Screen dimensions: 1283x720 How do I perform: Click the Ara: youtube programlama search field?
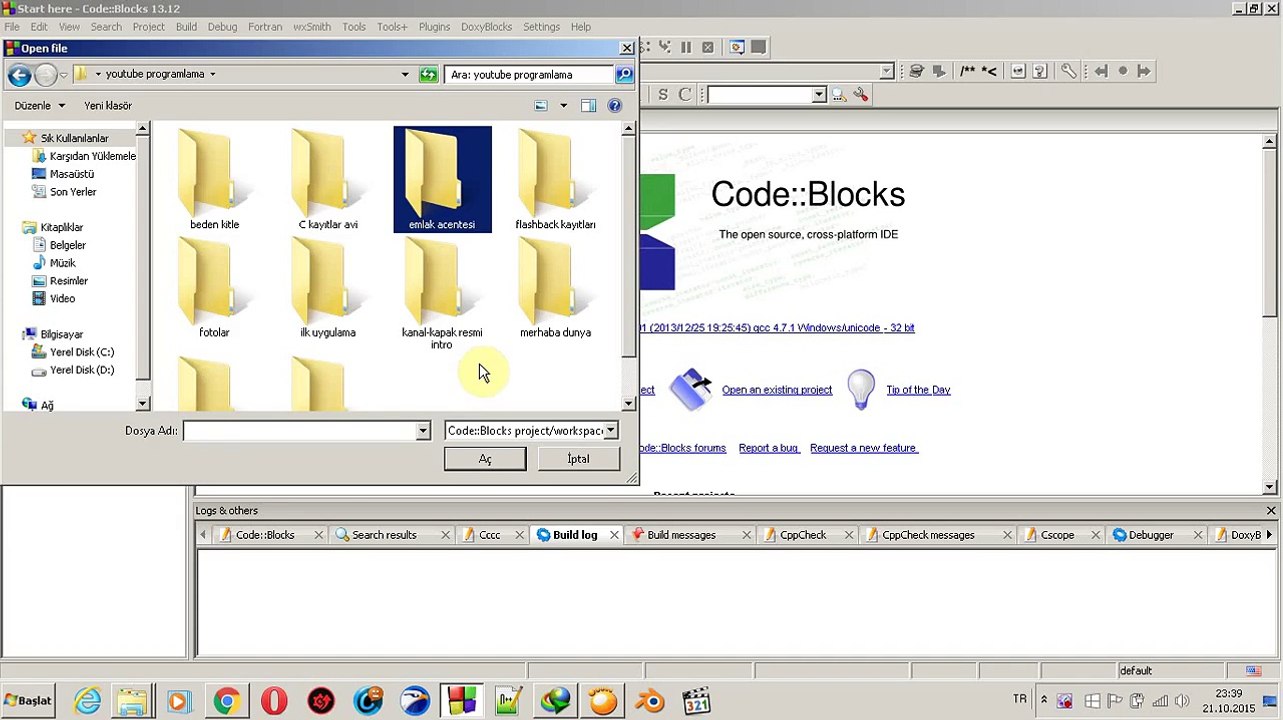click(x=529, y=74)
